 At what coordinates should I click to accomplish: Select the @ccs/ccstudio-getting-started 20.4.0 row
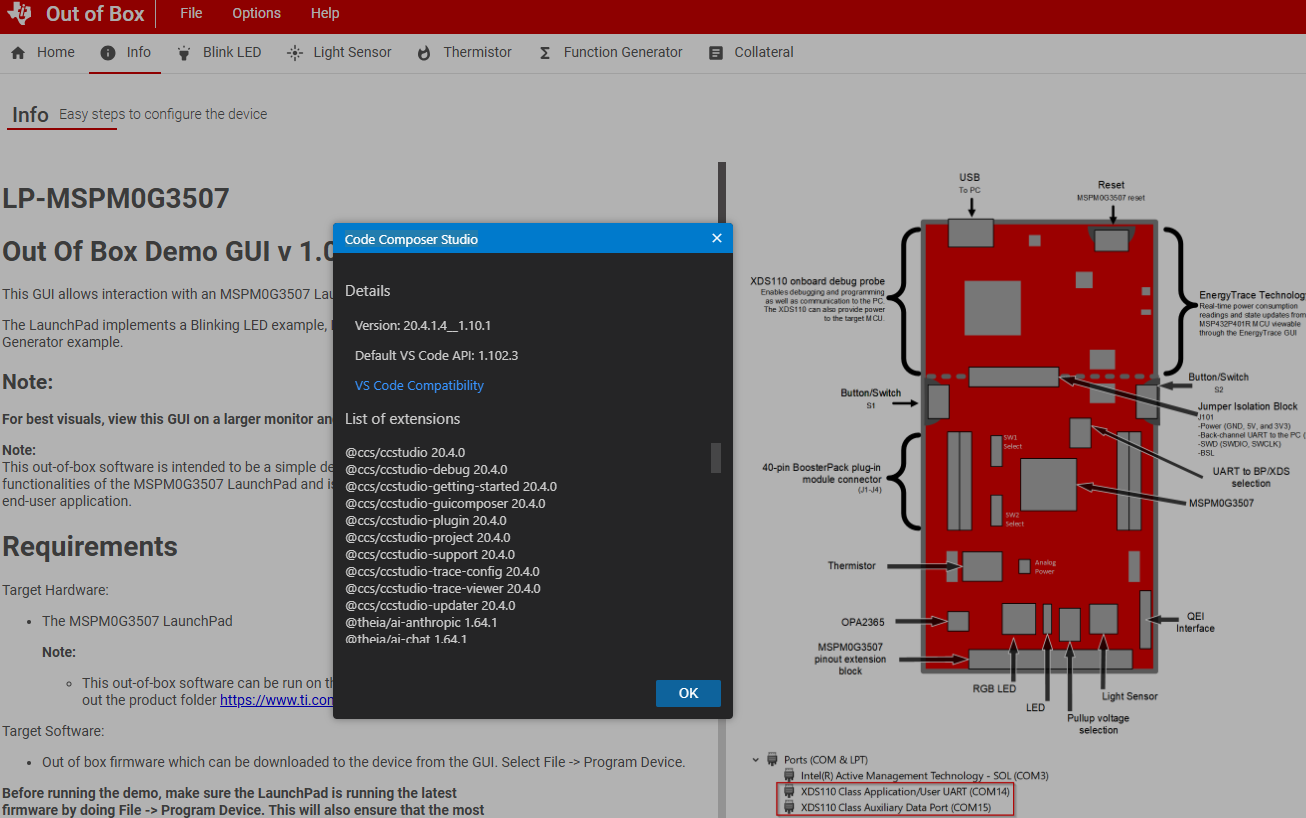pos(451,486)
